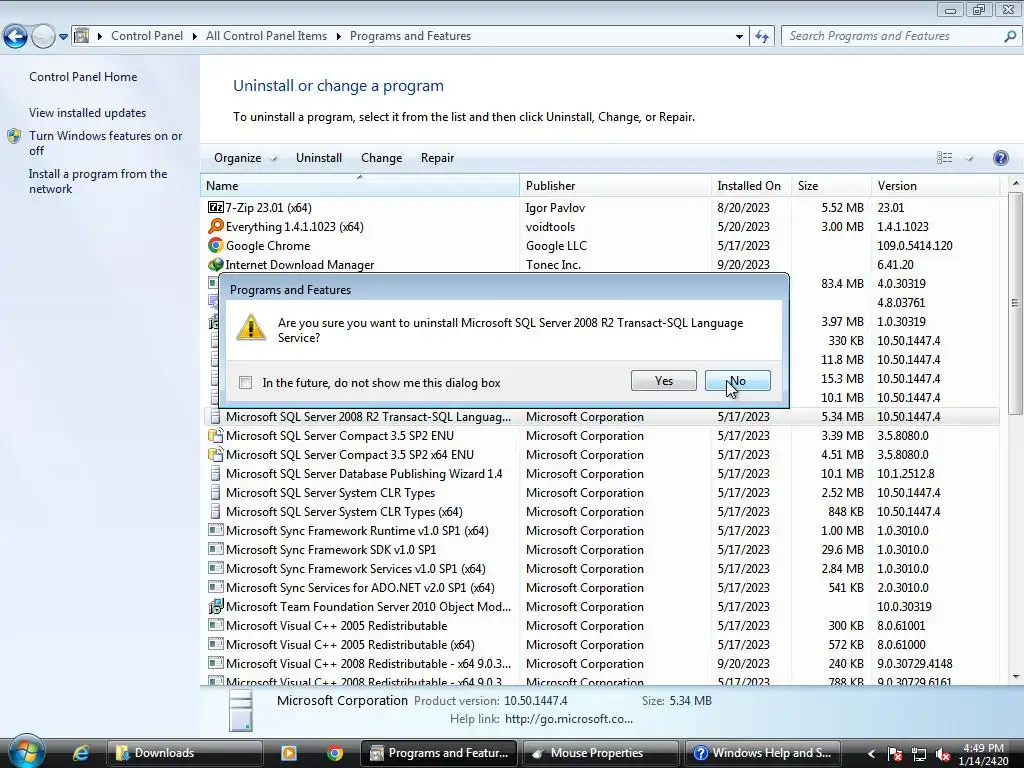Screen dimensions: 1024x768
Task: Open Chrome from the taskbar
Action: click(335, 753)
